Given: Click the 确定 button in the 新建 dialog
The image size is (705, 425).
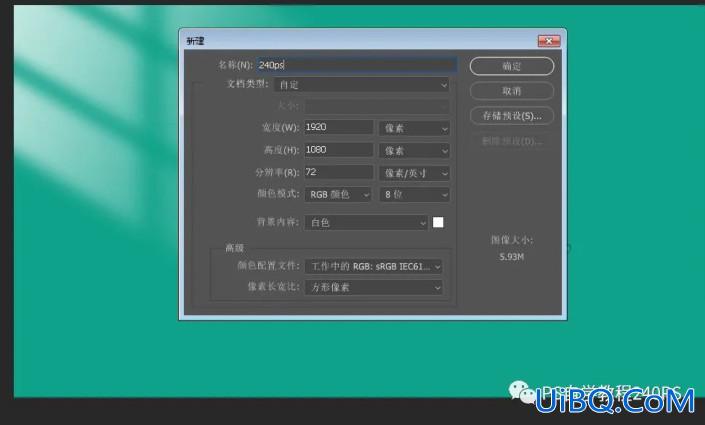Looking at the screenshot, I should (512, 66).
